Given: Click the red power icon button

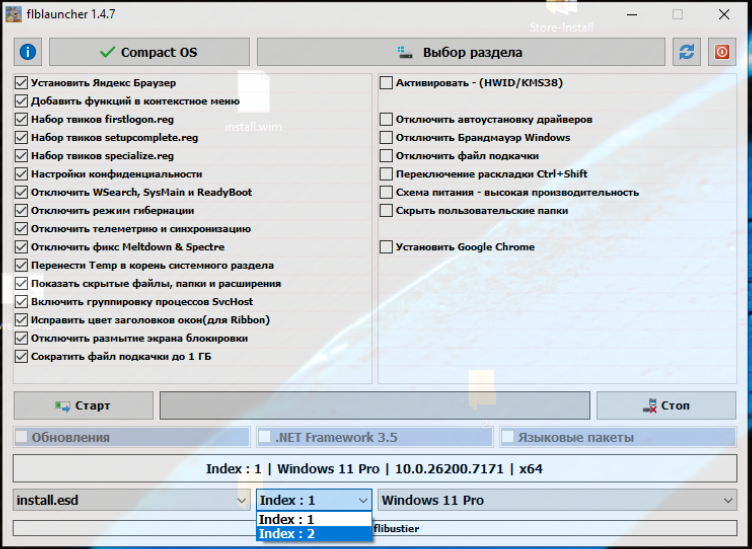Looking at the screenshot, I should coord(720,52).
